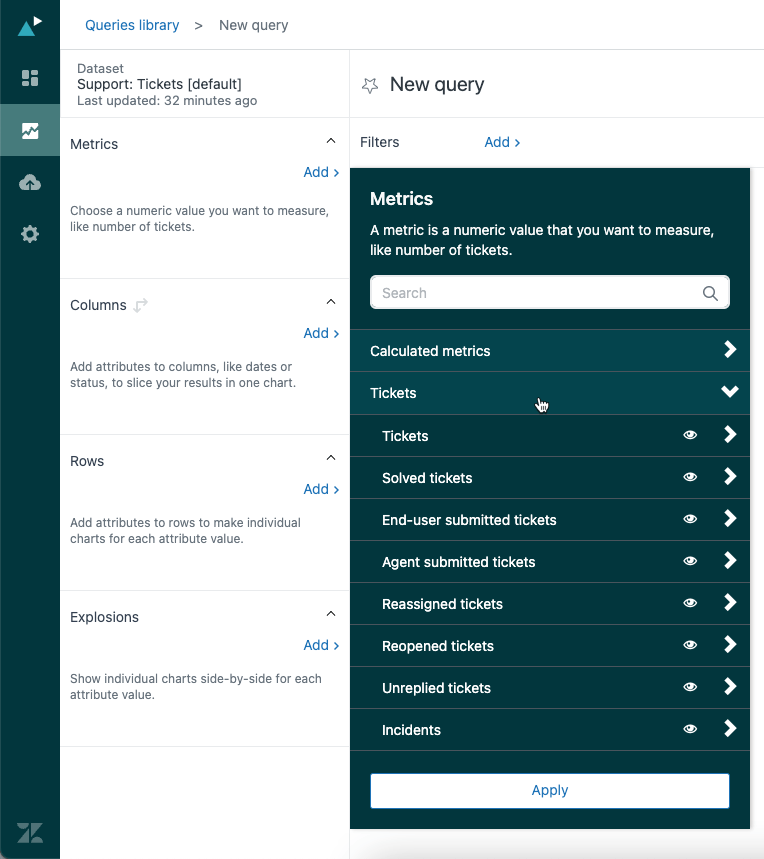Viewport: 764px width, 859px height.
Task: Click the Queries chart icon in sidebar
Action: pos(30,131)
